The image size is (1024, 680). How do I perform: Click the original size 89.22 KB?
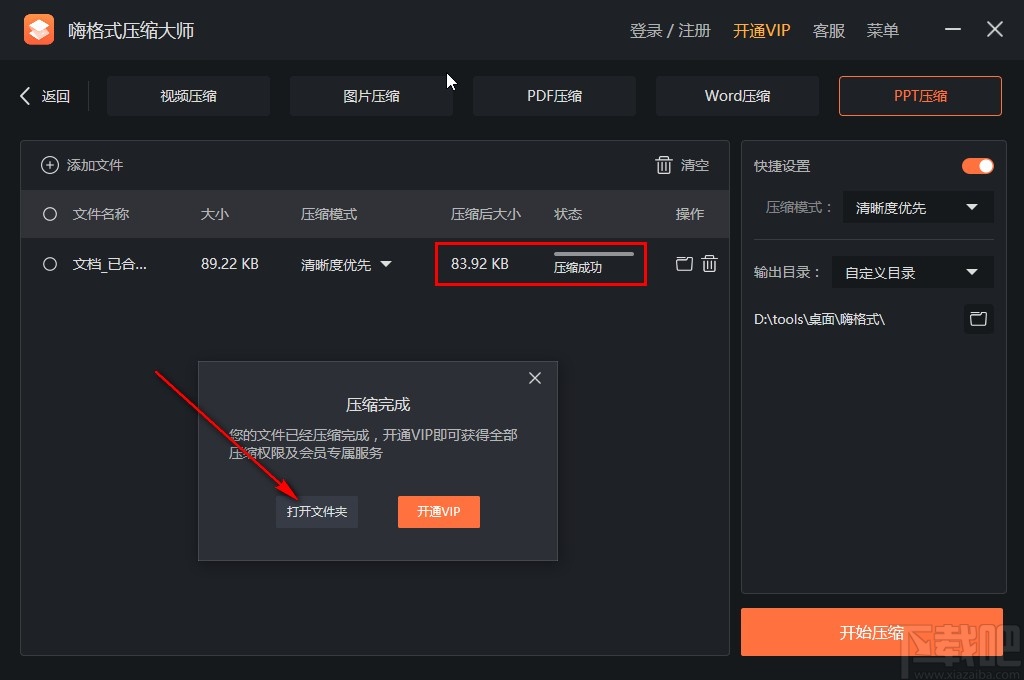[x=230, y=264]
